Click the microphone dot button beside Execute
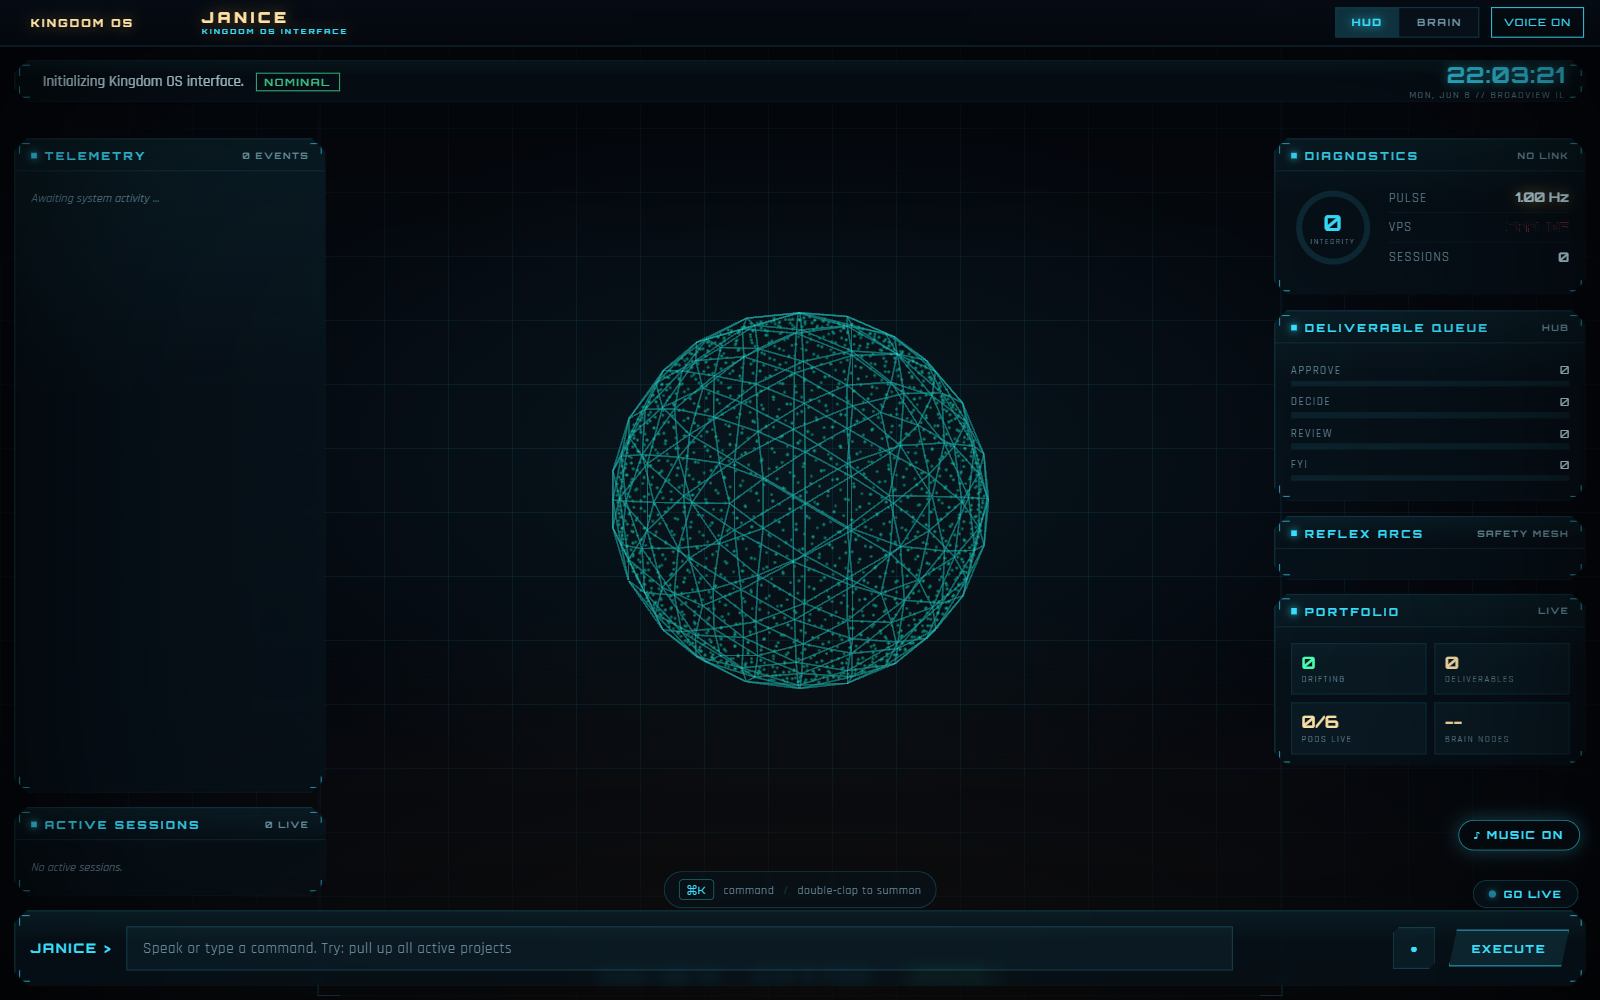 tap(1413, 948)
